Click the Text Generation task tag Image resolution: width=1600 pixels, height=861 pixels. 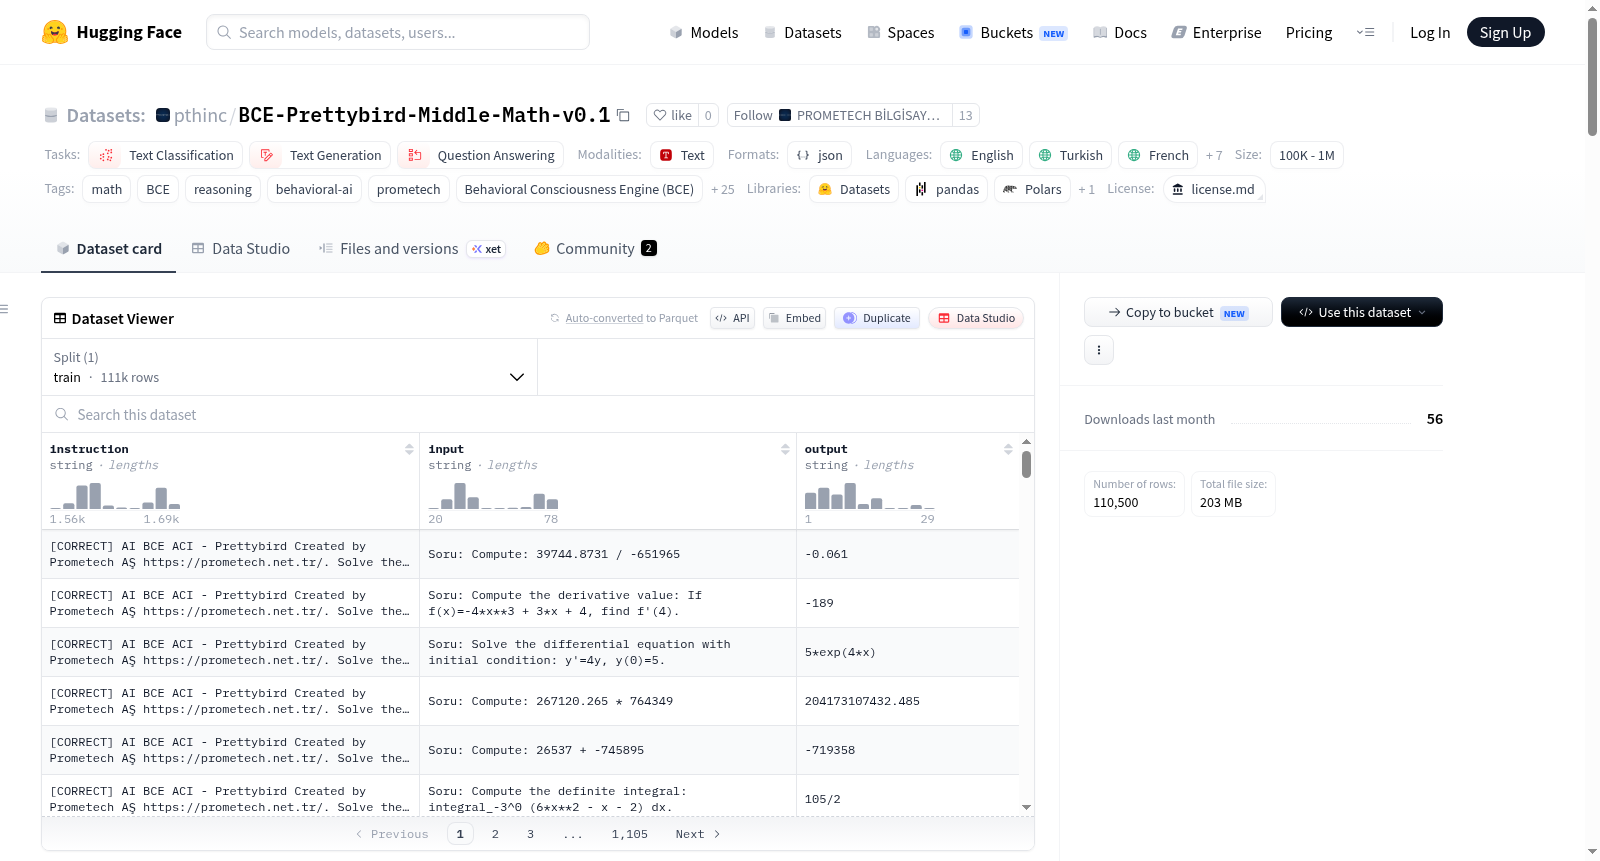(320, 155)
